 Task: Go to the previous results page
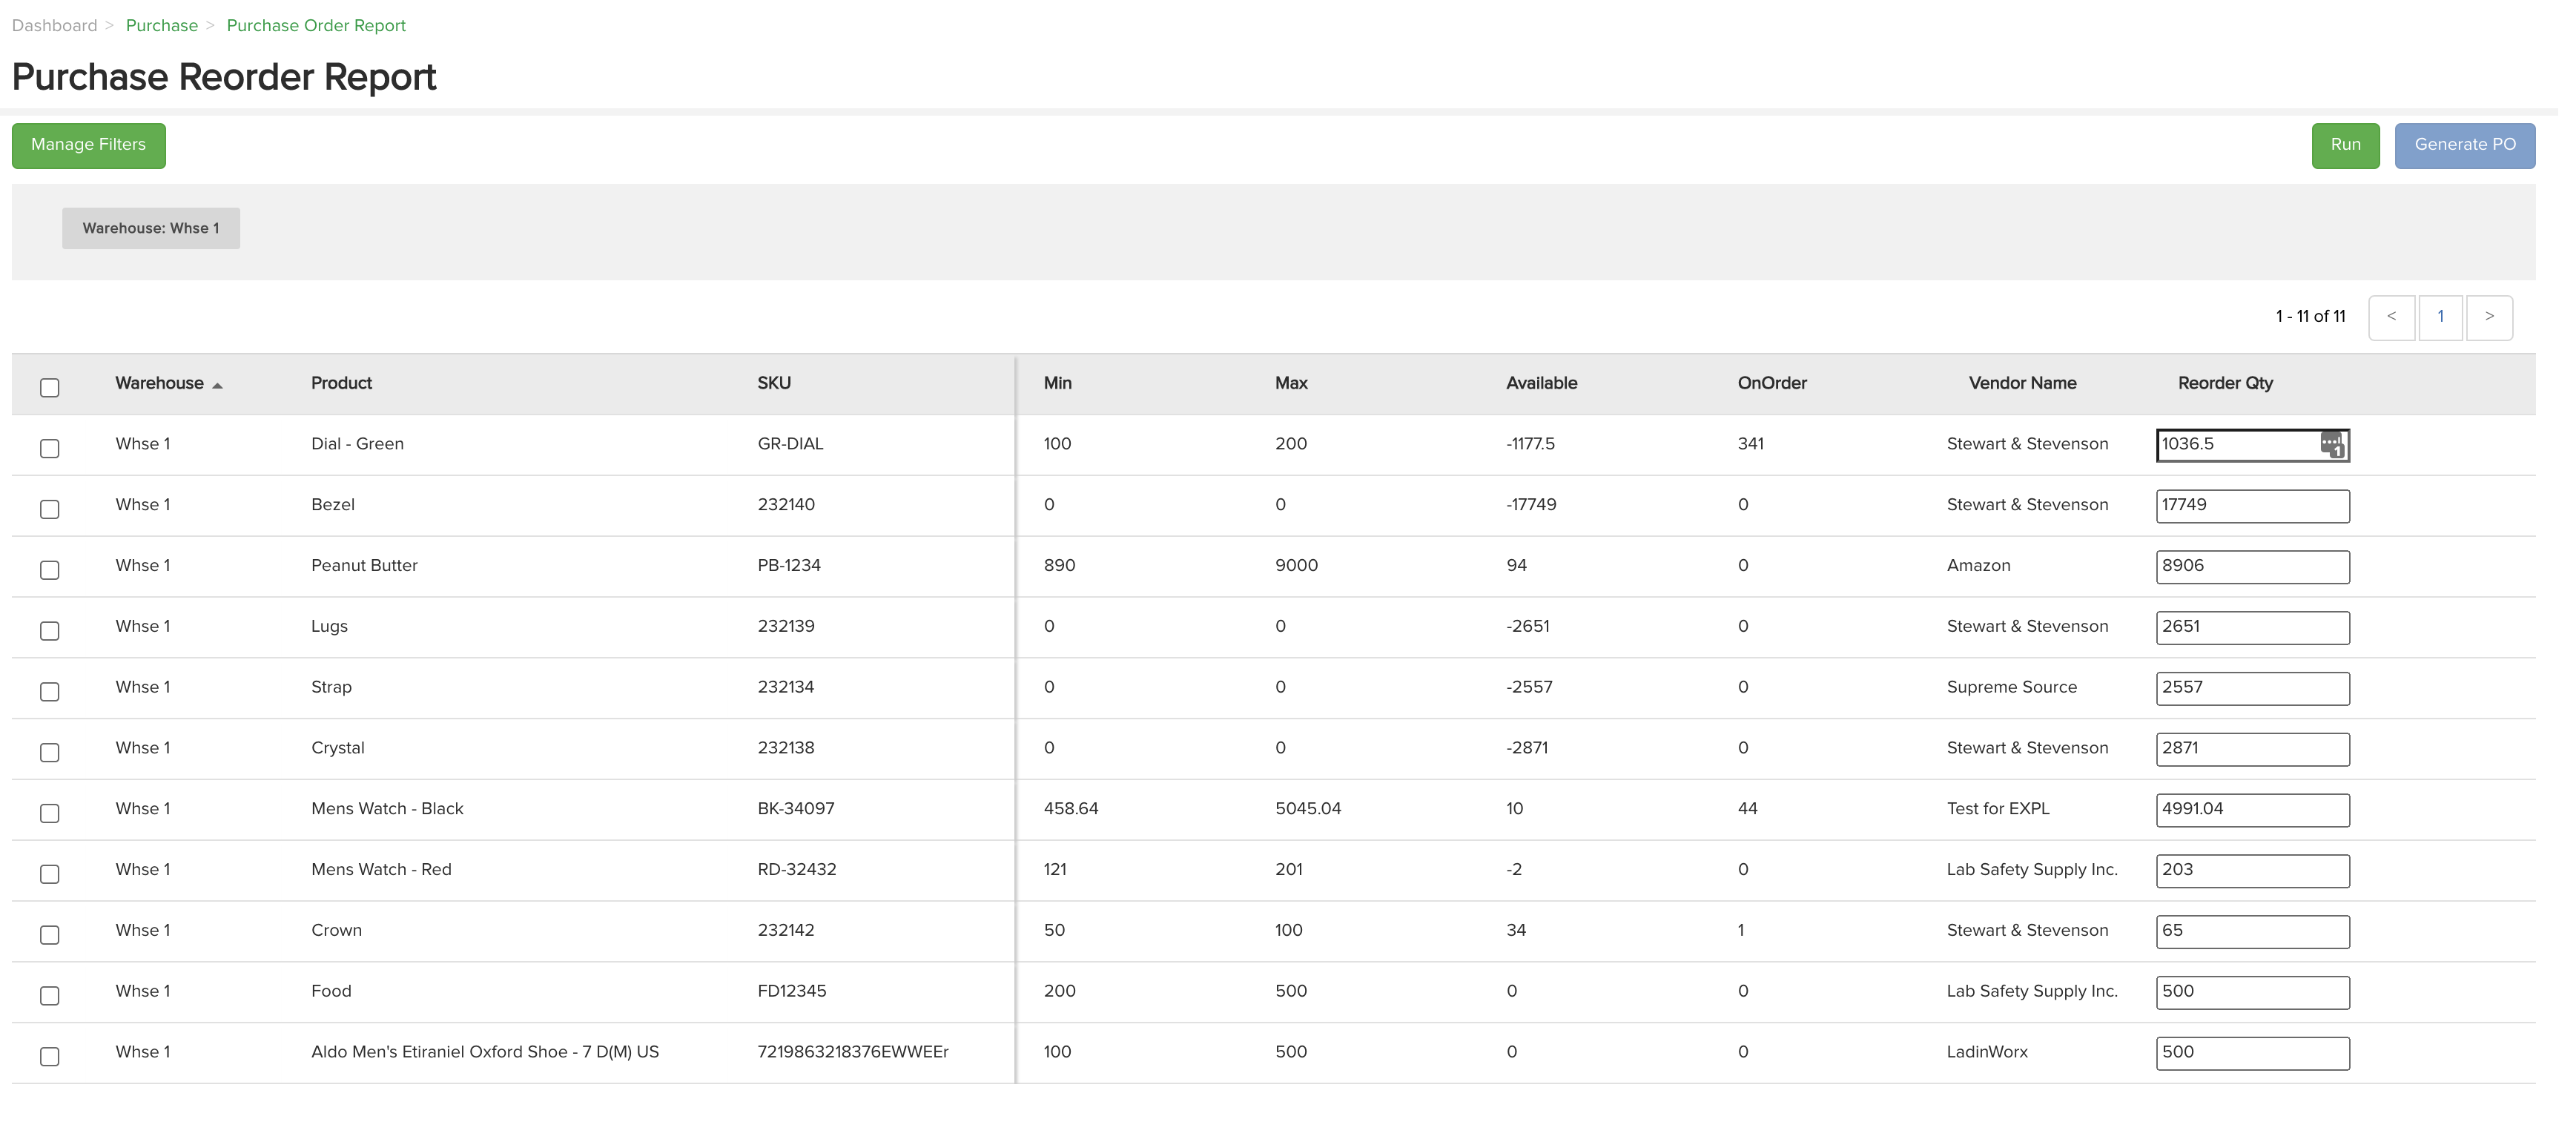[2391, 317]
